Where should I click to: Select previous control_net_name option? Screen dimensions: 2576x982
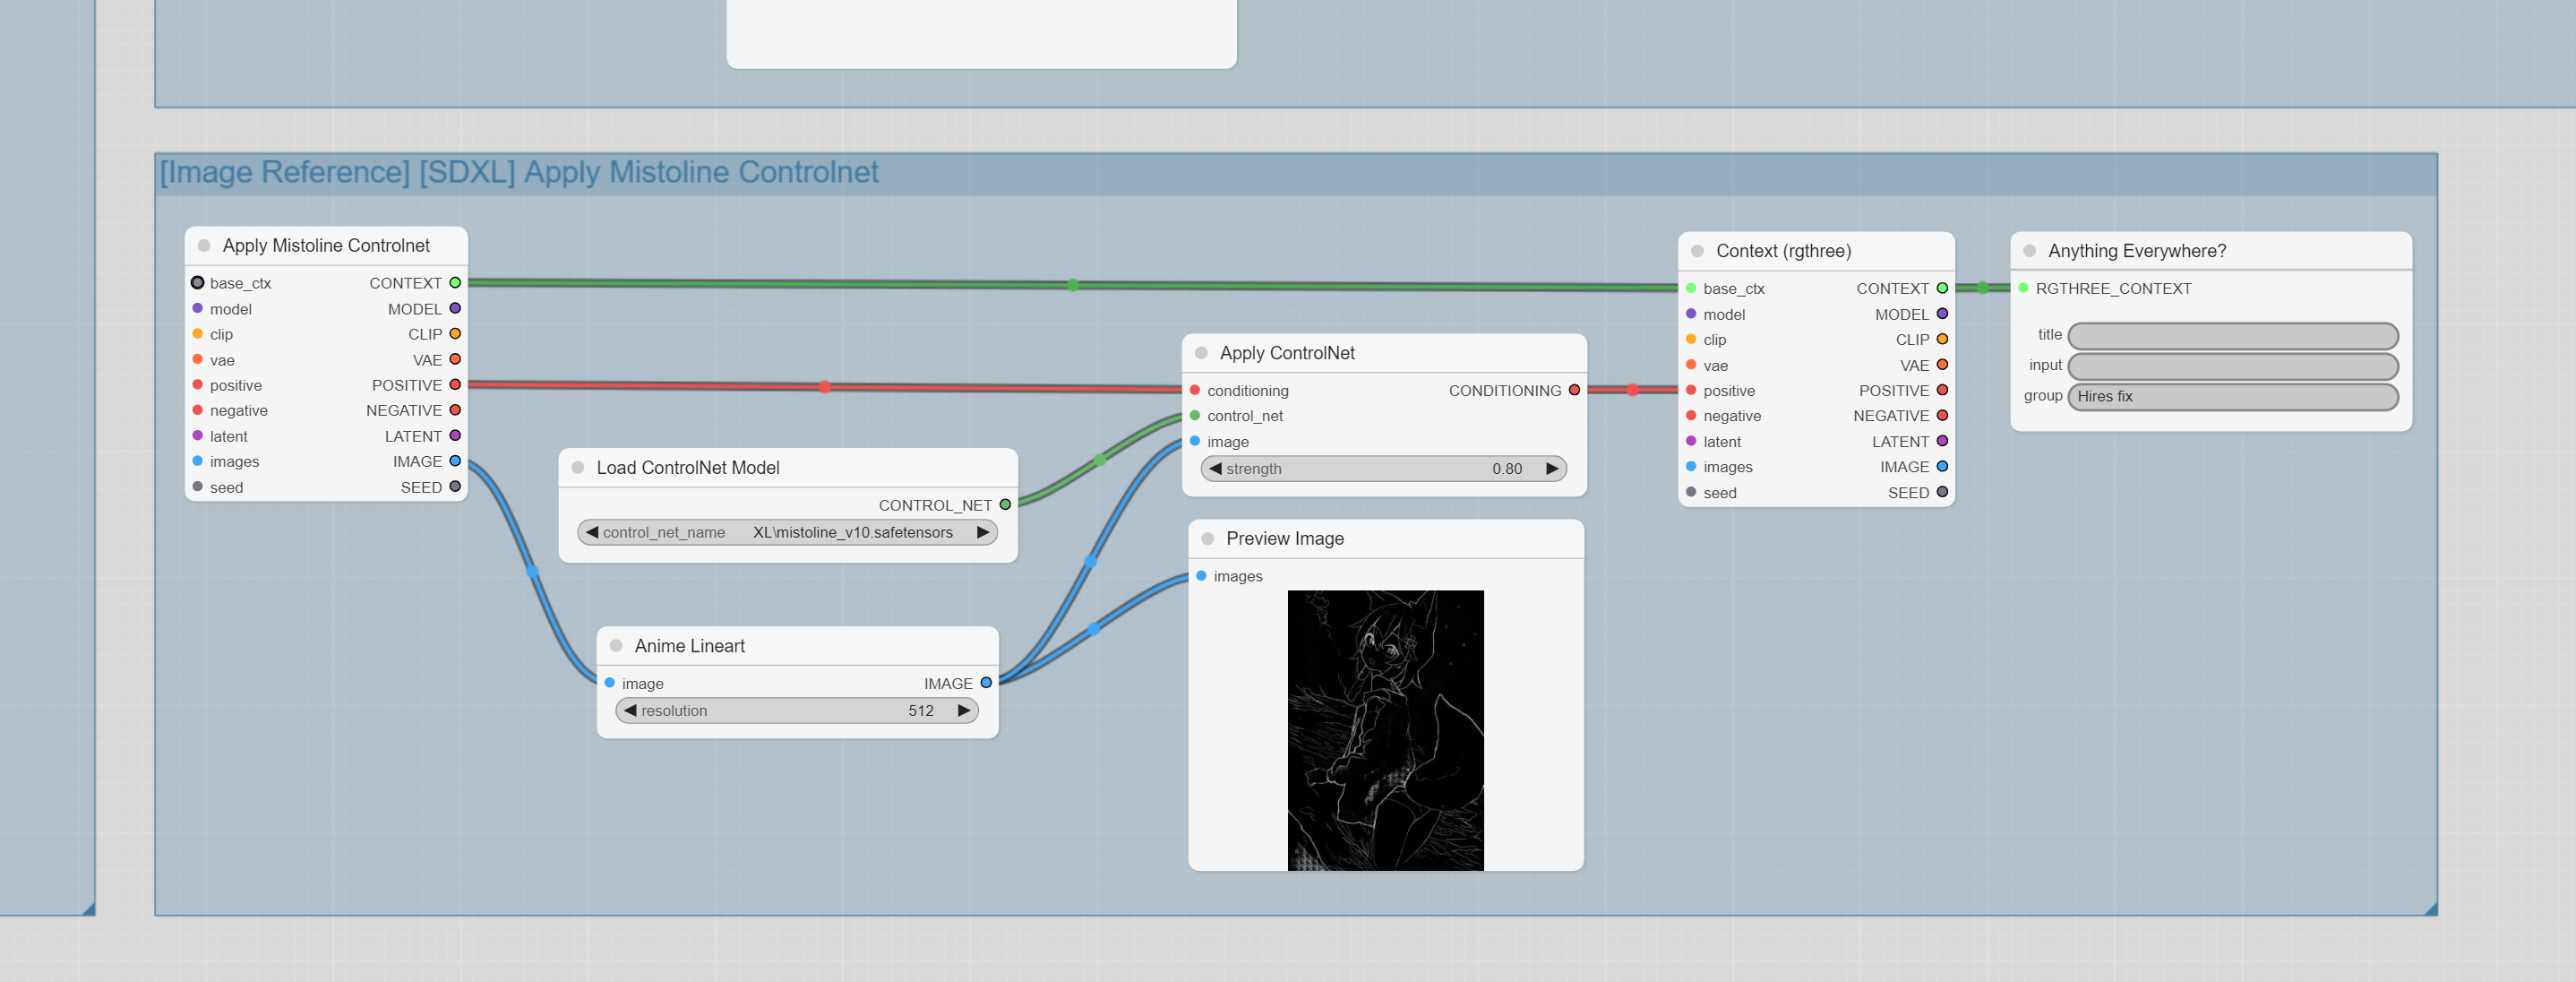pyautogui.click(x=592, y=532)
